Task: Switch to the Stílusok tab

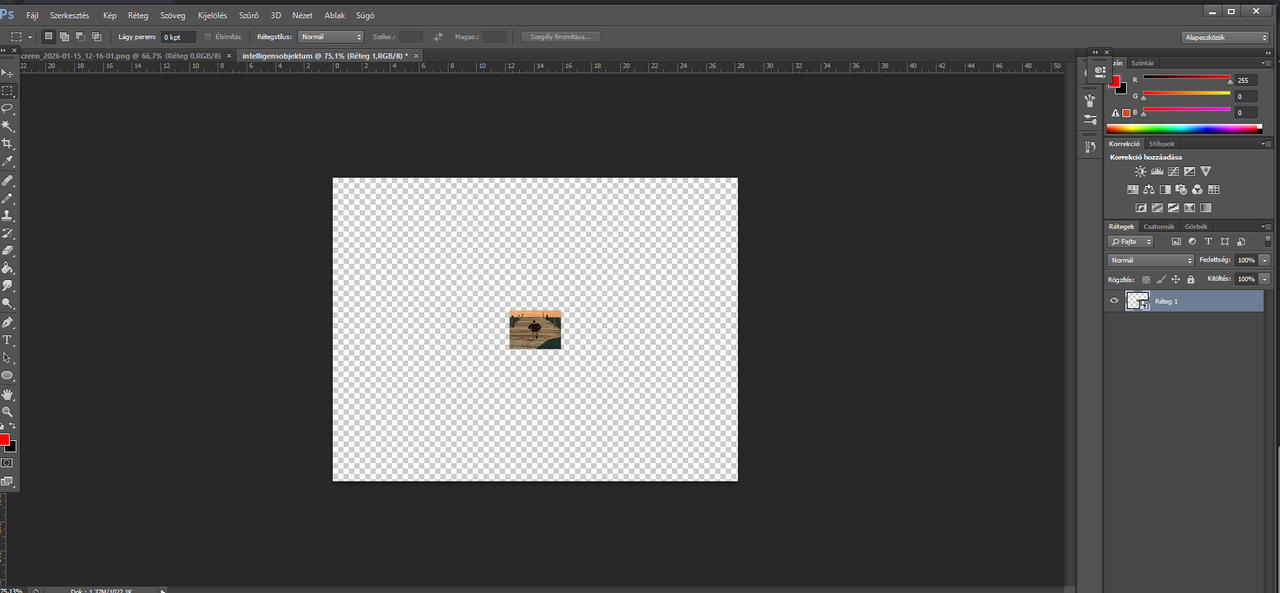Action: pos(1162,143)
